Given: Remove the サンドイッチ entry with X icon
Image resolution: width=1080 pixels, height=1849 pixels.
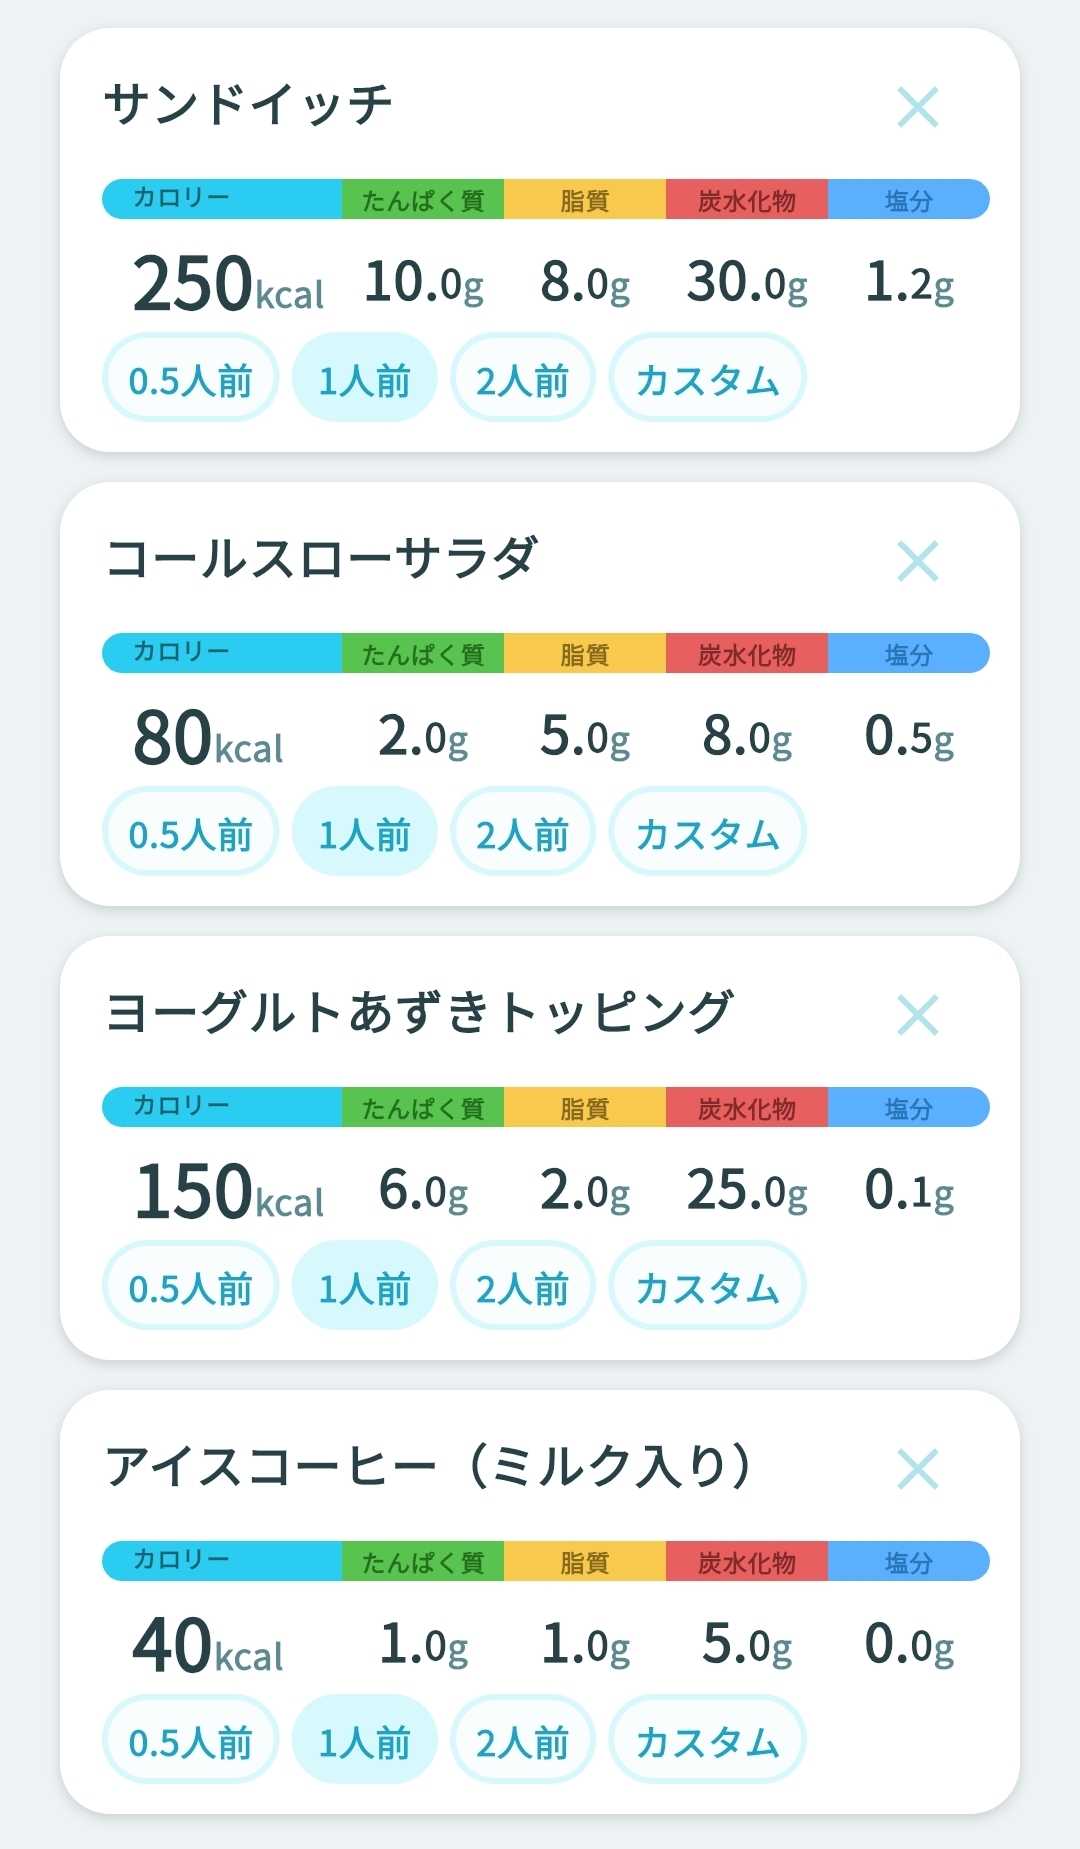Looking at the screenshot, I should click(917, 107).
